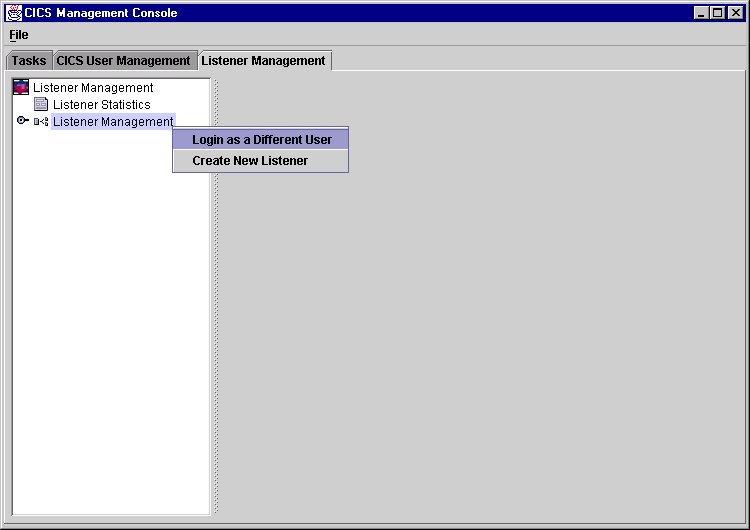Select Listener Statistics in the tree

pyautogui.click(x=101, y=104)
